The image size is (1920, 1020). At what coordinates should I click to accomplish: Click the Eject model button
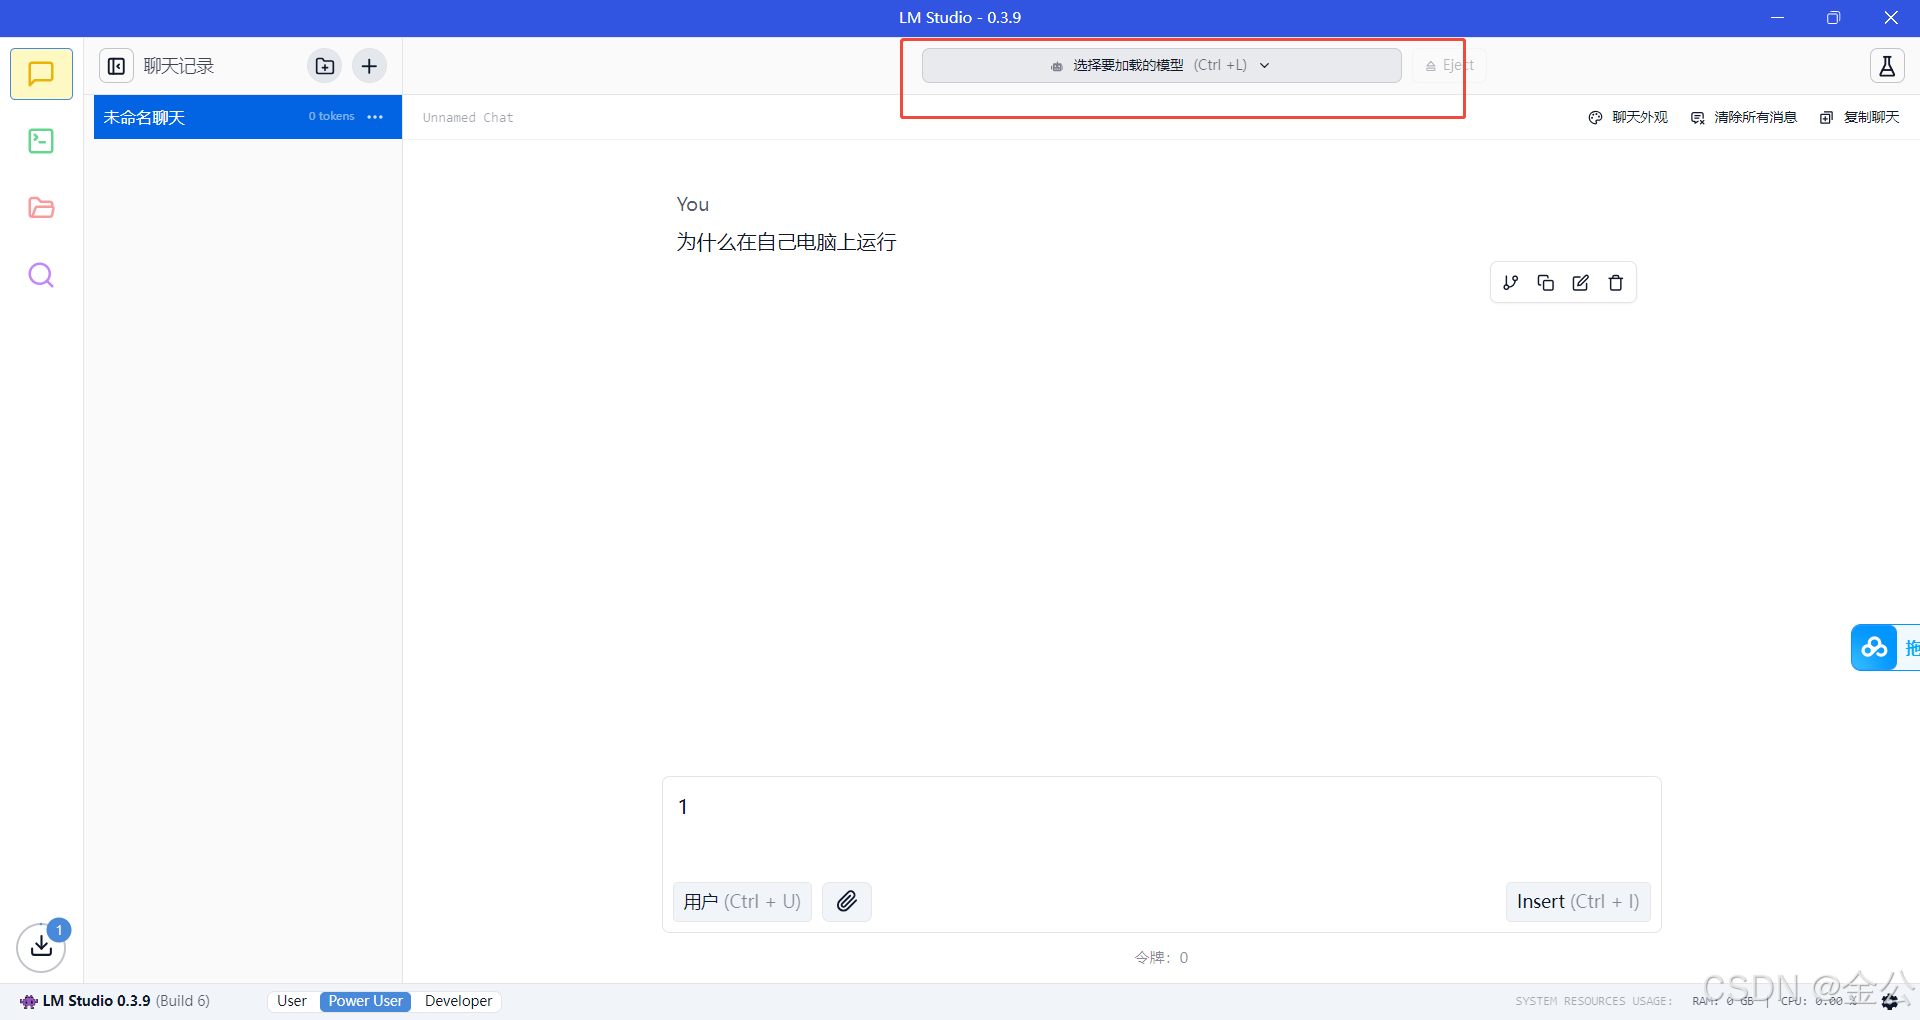point(1449,66)
